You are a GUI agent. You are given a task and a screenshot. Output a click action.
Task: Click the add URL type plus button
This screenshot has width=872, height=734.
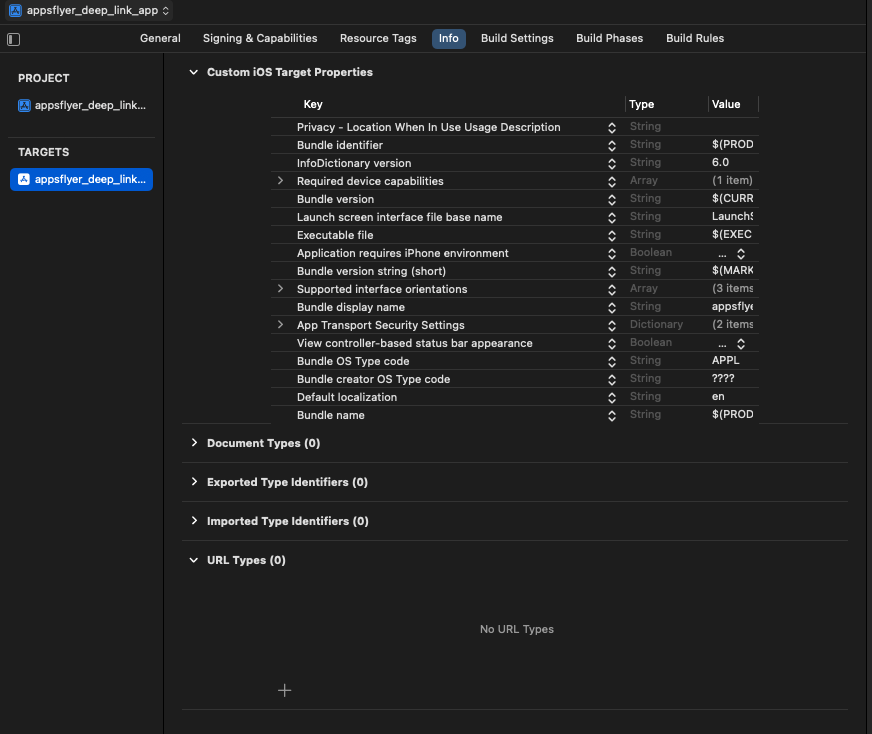tap(284, 690)
